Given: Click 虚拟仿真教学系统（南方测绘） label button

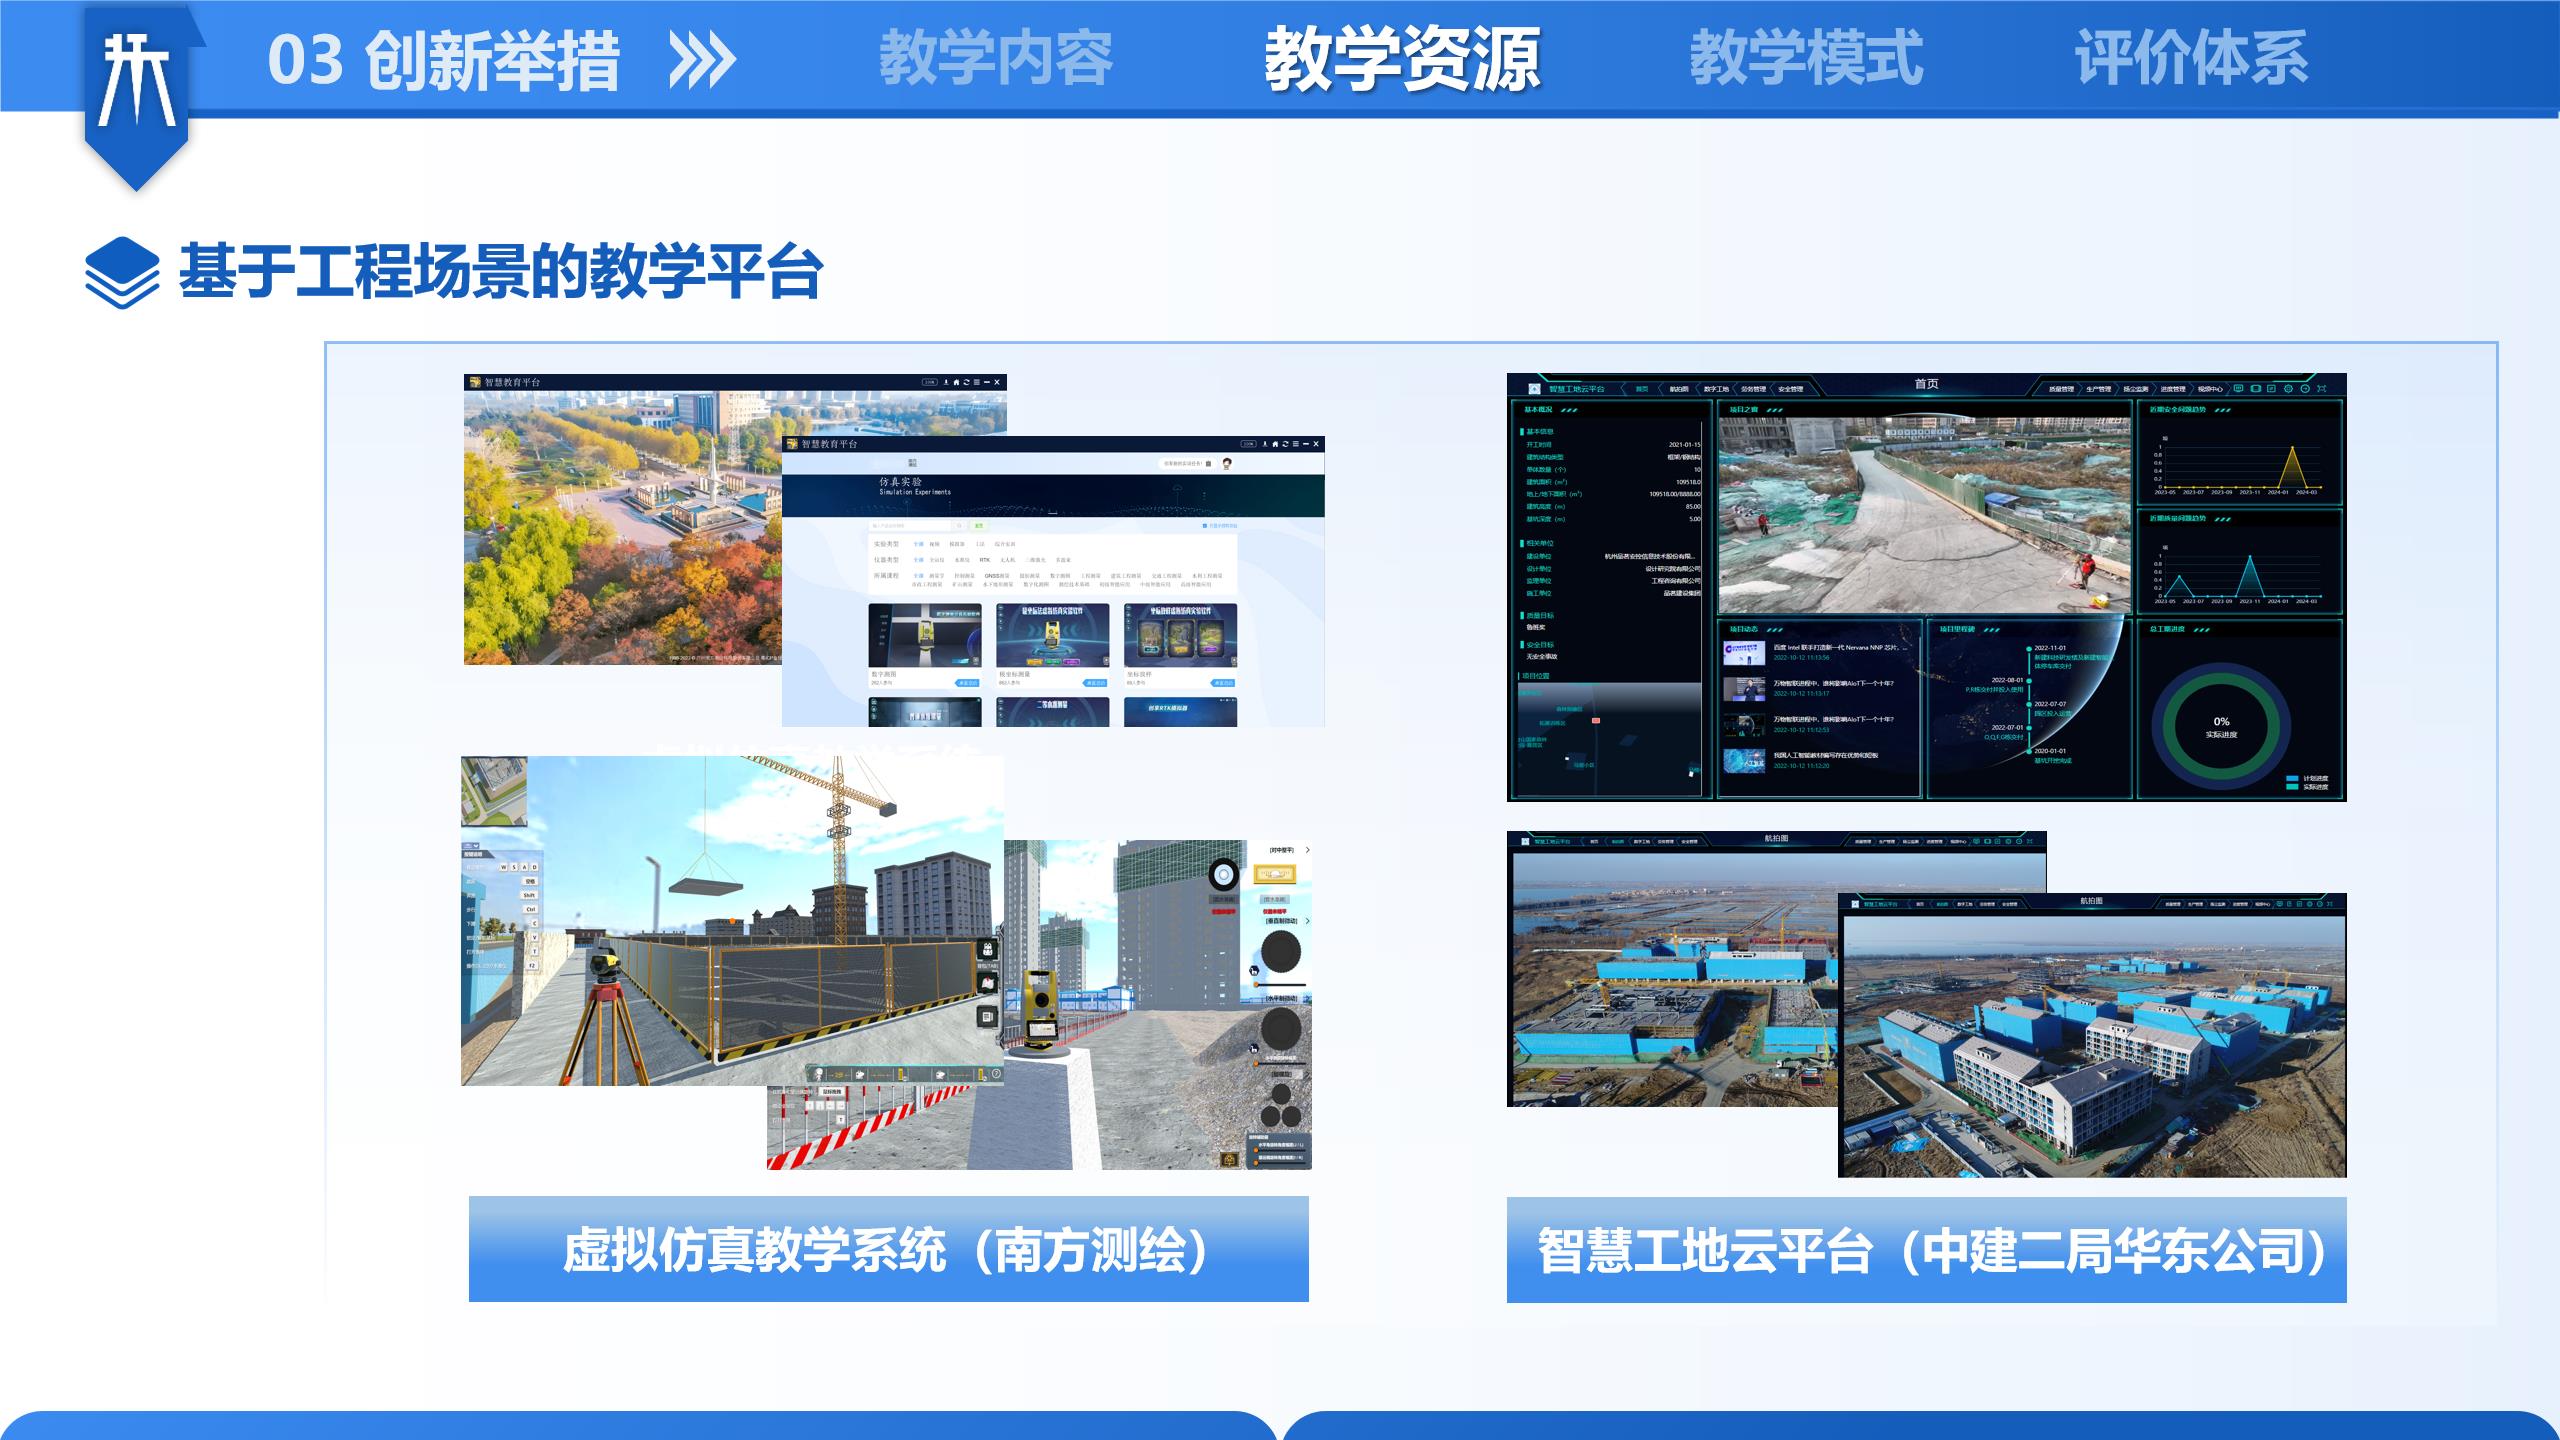Looking at the screenshot, I should (x=888, y=1249).
